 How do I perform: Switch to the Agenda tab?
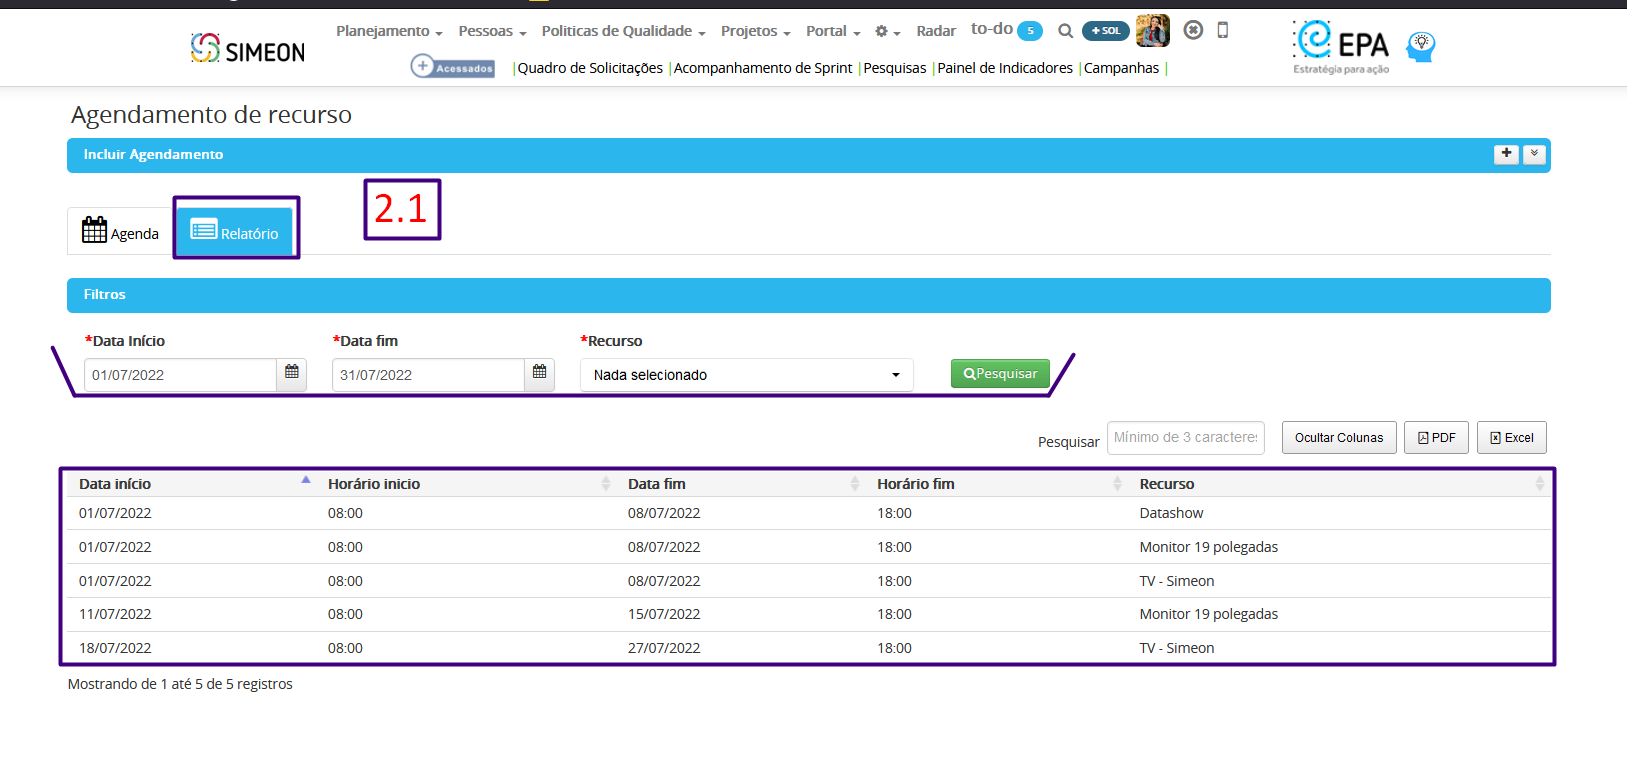point(121,231)
